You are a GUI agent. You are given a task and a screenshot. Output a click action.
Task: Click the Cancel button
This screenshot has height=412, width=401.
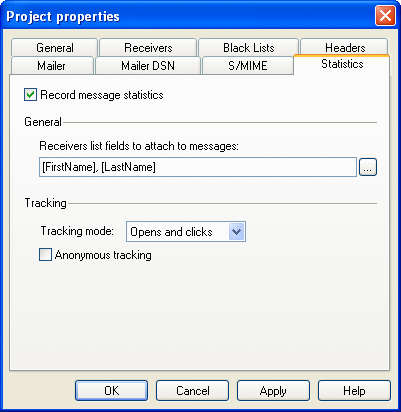[x=193, y=390]
